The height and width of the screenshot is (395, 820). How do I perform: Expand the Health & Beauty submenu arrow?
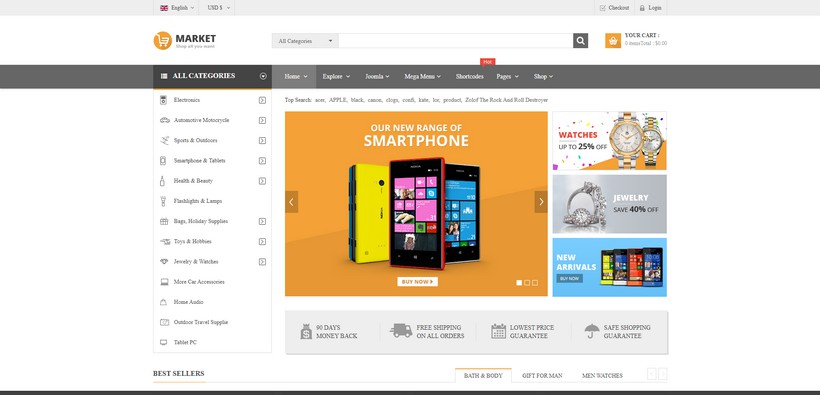pyautogui.click(x=263, y=181)
